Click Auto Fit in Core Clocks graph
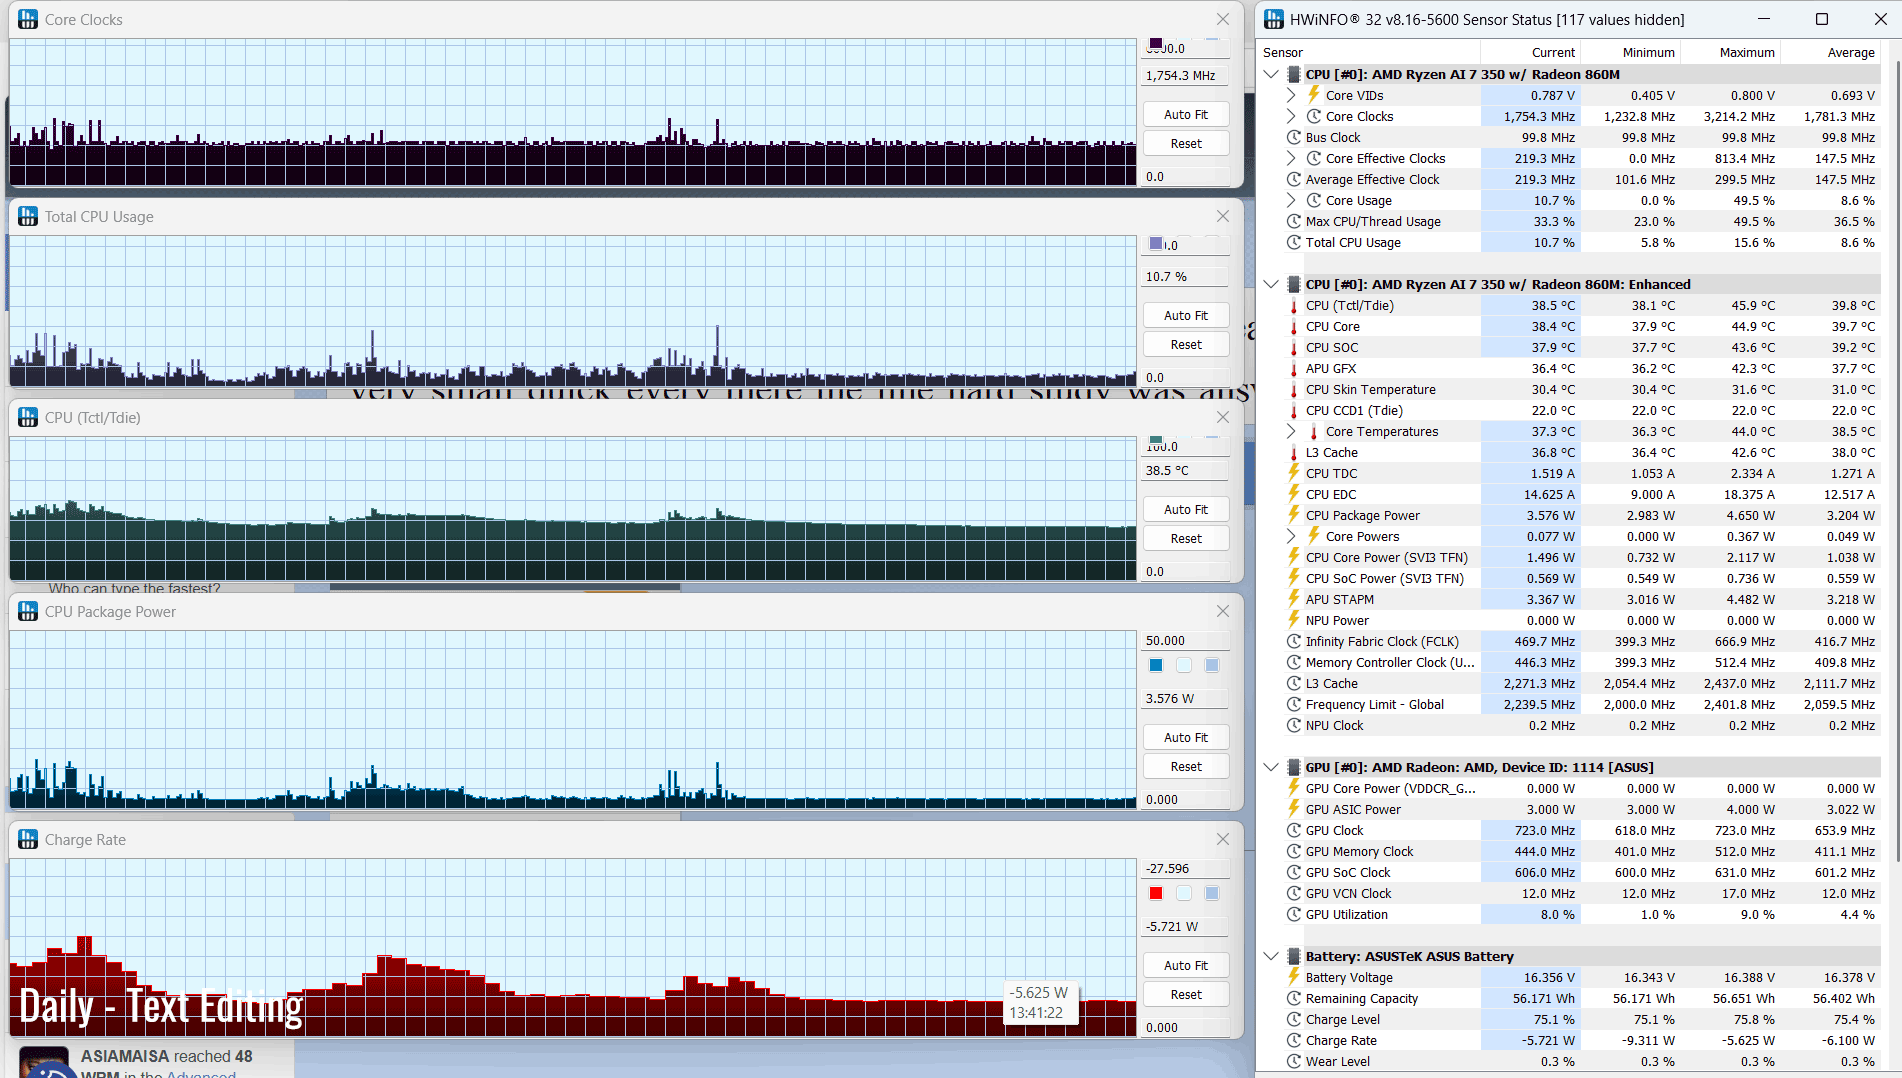Image resolution: width=1902 pixels, height=1078 pixels. [x=1186, y=115]
